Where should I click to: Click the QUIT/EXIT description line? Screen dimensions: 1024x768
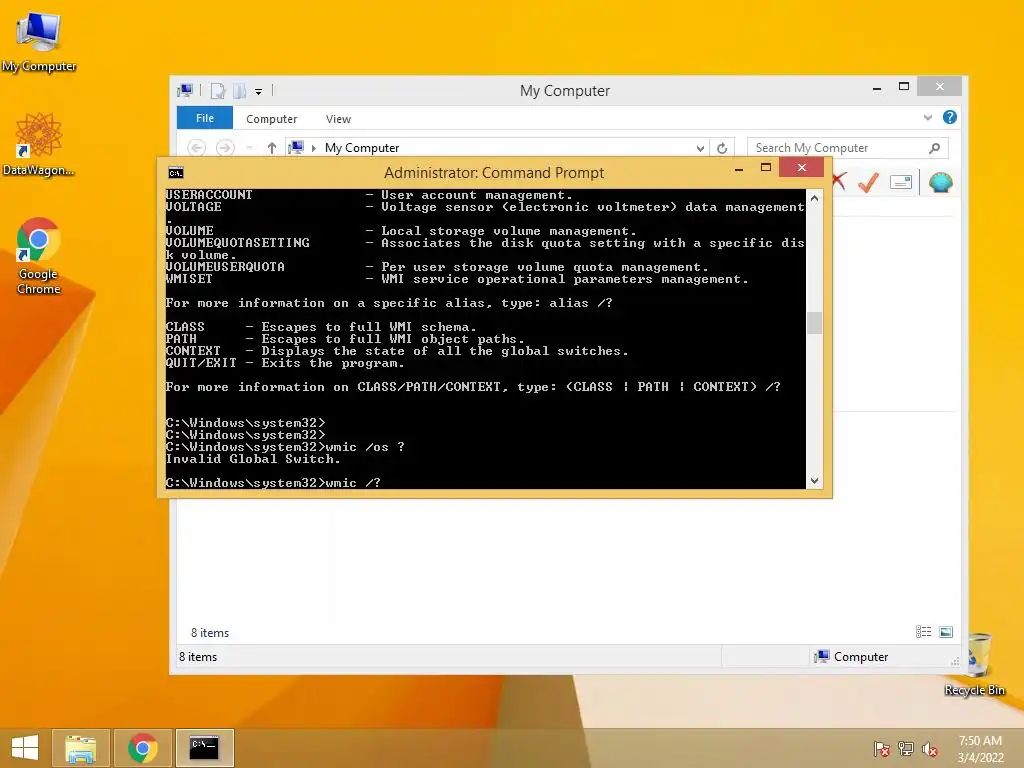click(x=285, y=363)
